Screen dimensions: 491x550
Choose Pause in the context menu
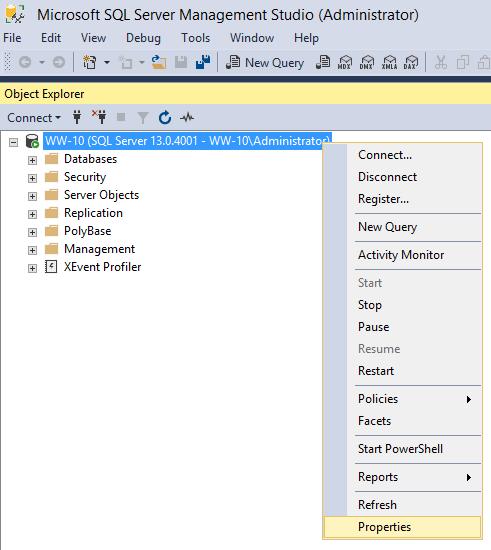(402, 327)
